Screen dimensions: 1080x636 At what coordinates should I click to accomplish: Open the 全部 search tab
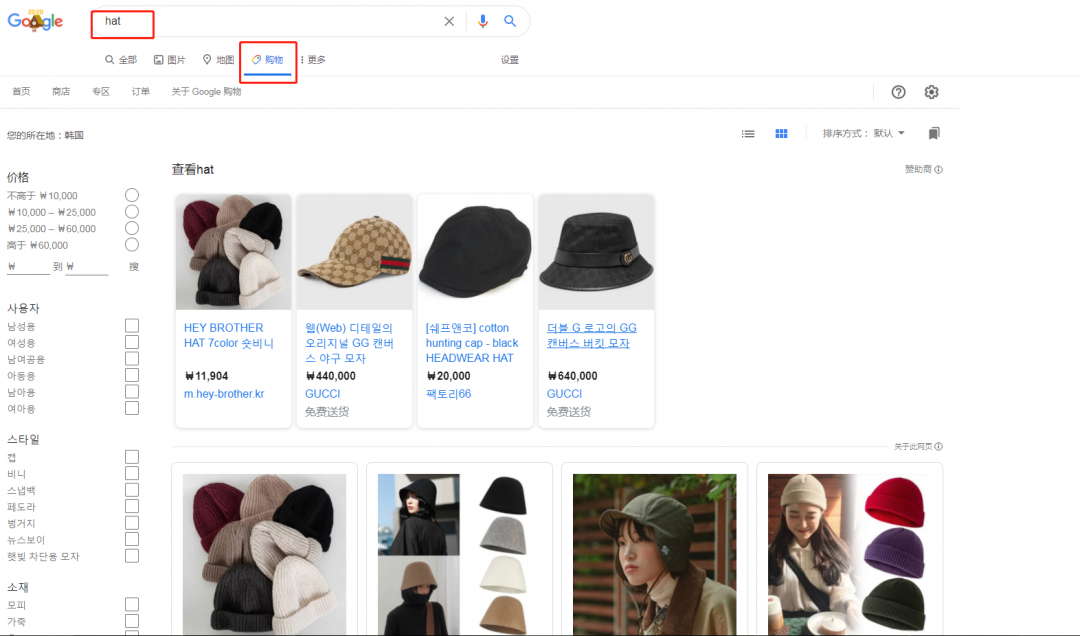pyautogui.click(x=121, y=60)
